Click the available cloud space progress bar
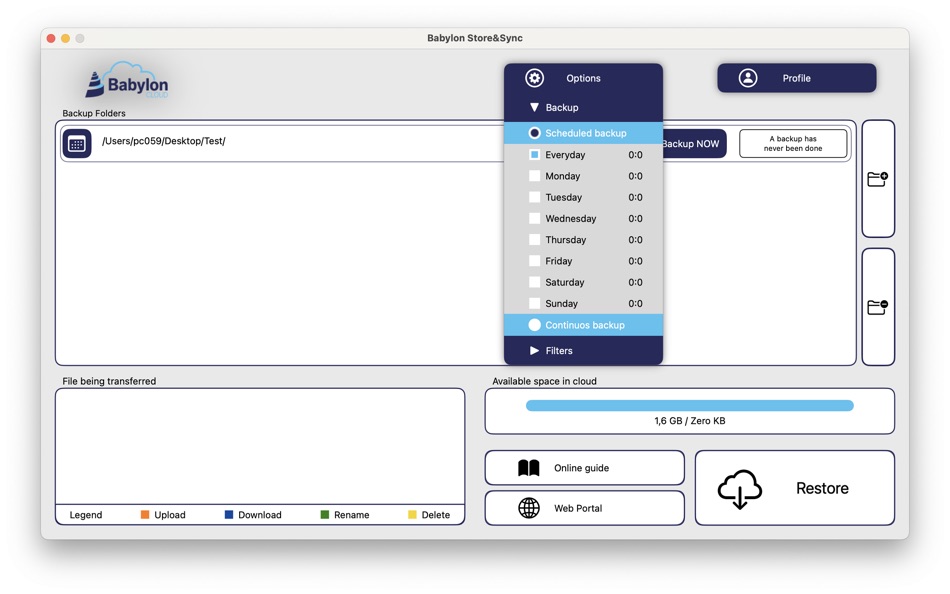The height and width of the screenshot is (594, 950). pyautogui.click(x=689, y=405)
